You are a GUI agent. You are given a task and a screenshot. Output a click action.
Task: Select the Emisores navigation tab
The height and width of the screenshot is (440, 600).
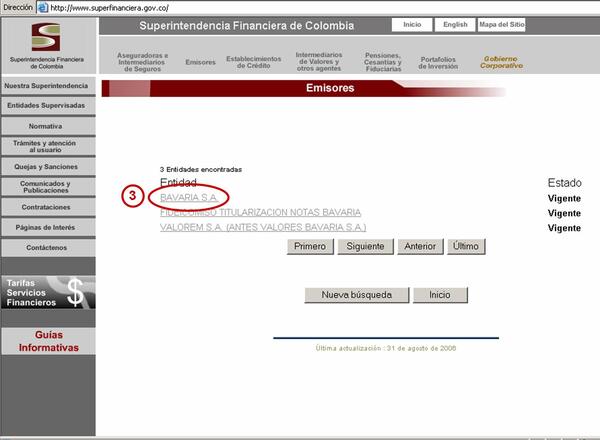pos(200,62)
